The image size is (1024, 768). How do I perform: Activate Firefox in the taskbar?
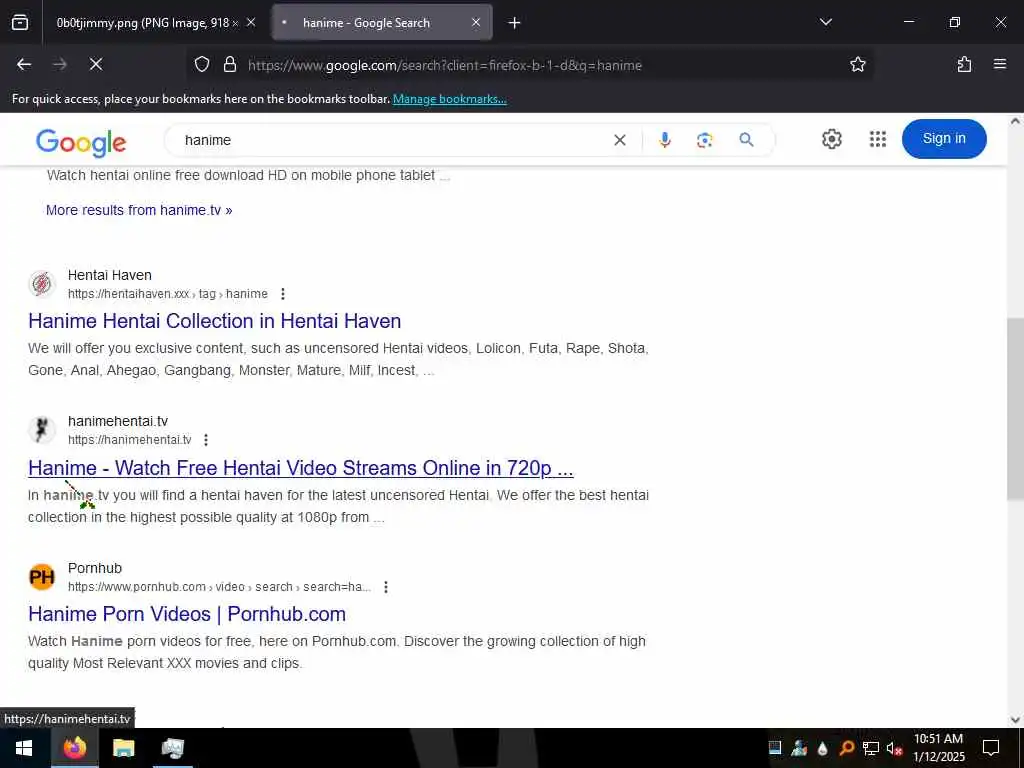[74, 748]
